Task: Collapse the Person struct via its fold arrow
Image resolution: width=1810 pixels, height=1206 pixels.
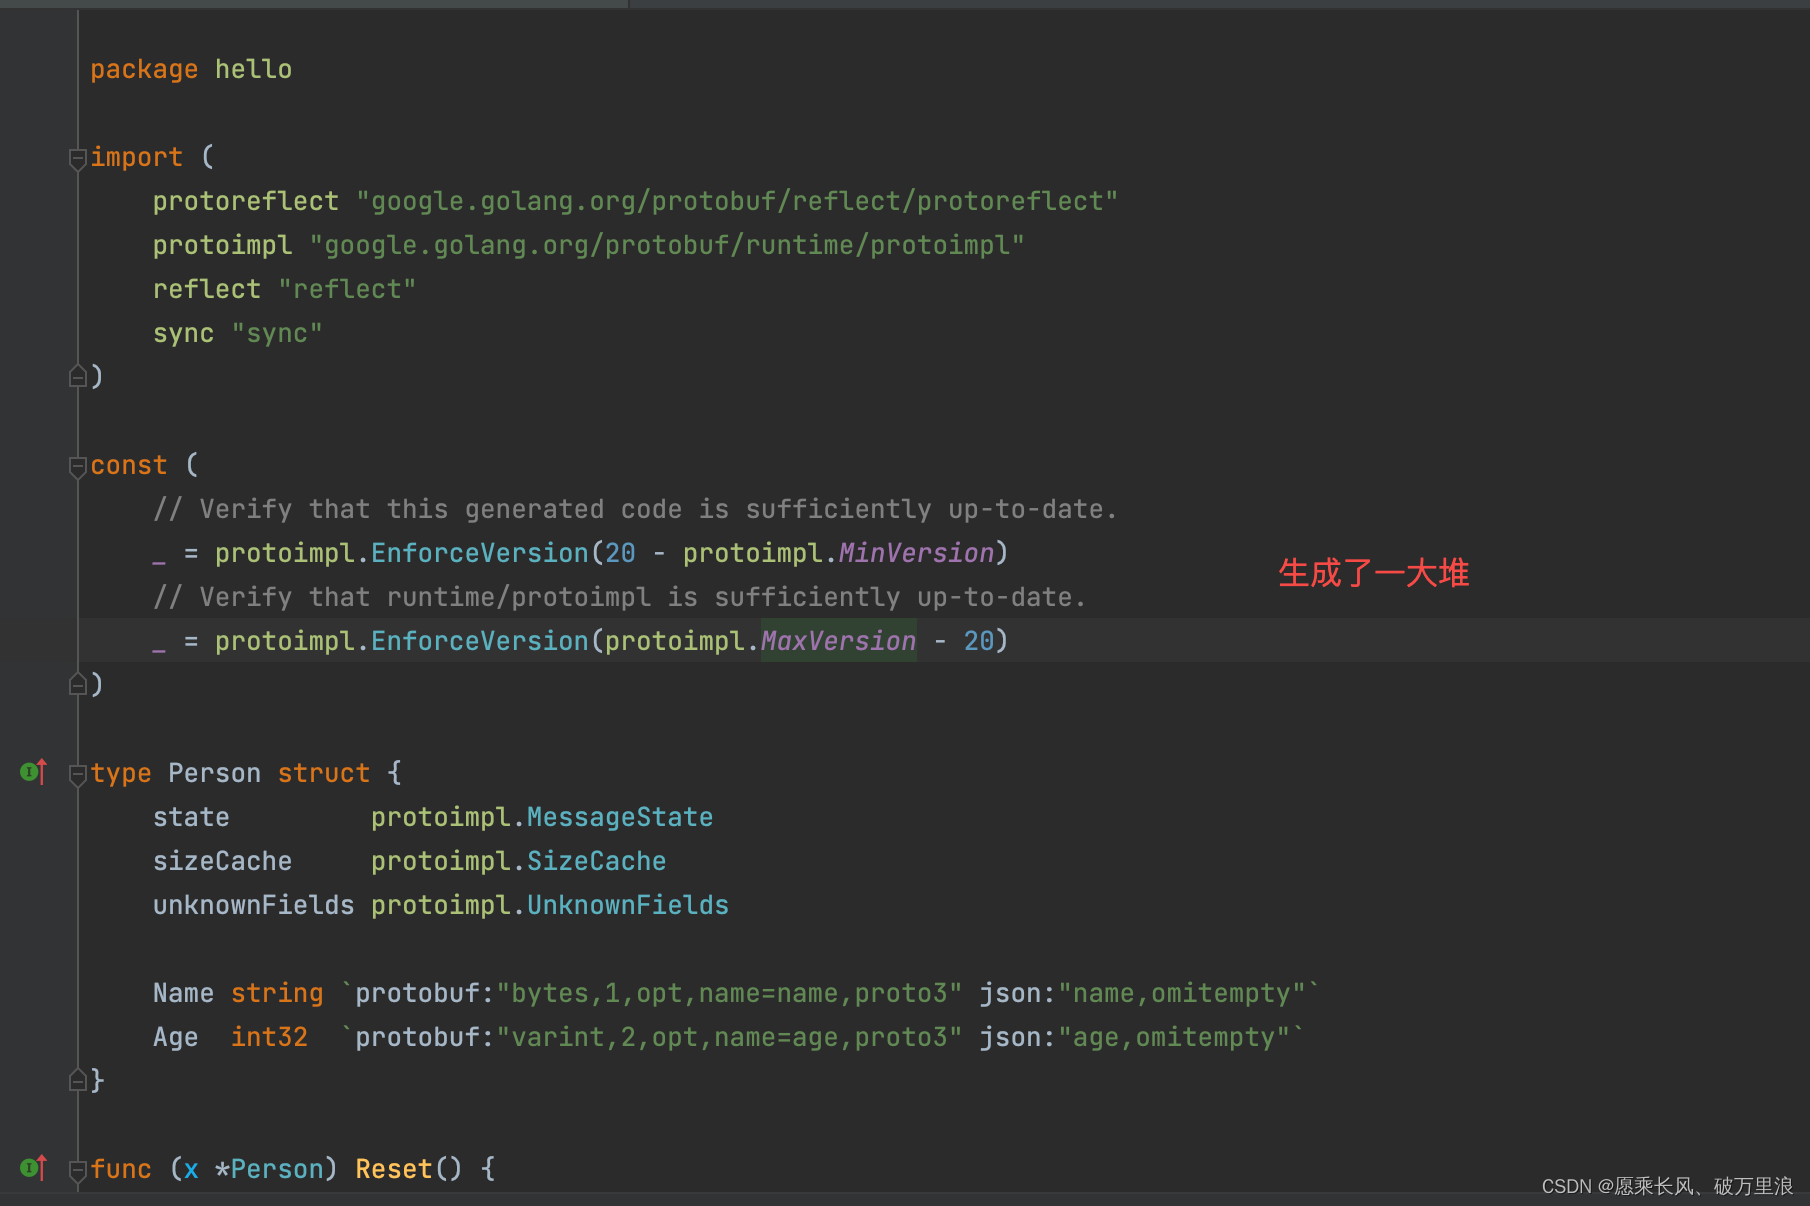Action: click(x=77, y=773)
